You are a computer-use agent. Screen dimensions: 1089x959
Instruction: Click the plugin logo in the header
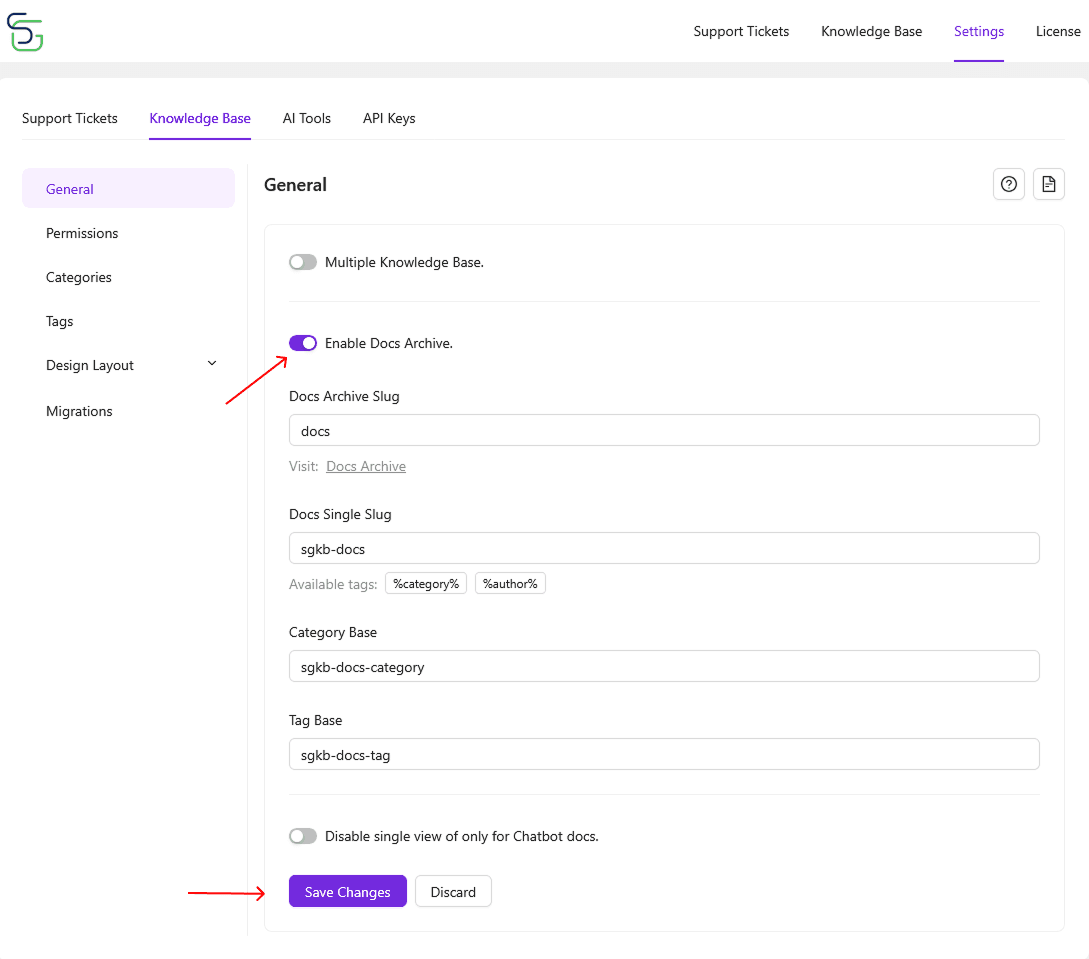pyautogui.click(x=24, y=31)
